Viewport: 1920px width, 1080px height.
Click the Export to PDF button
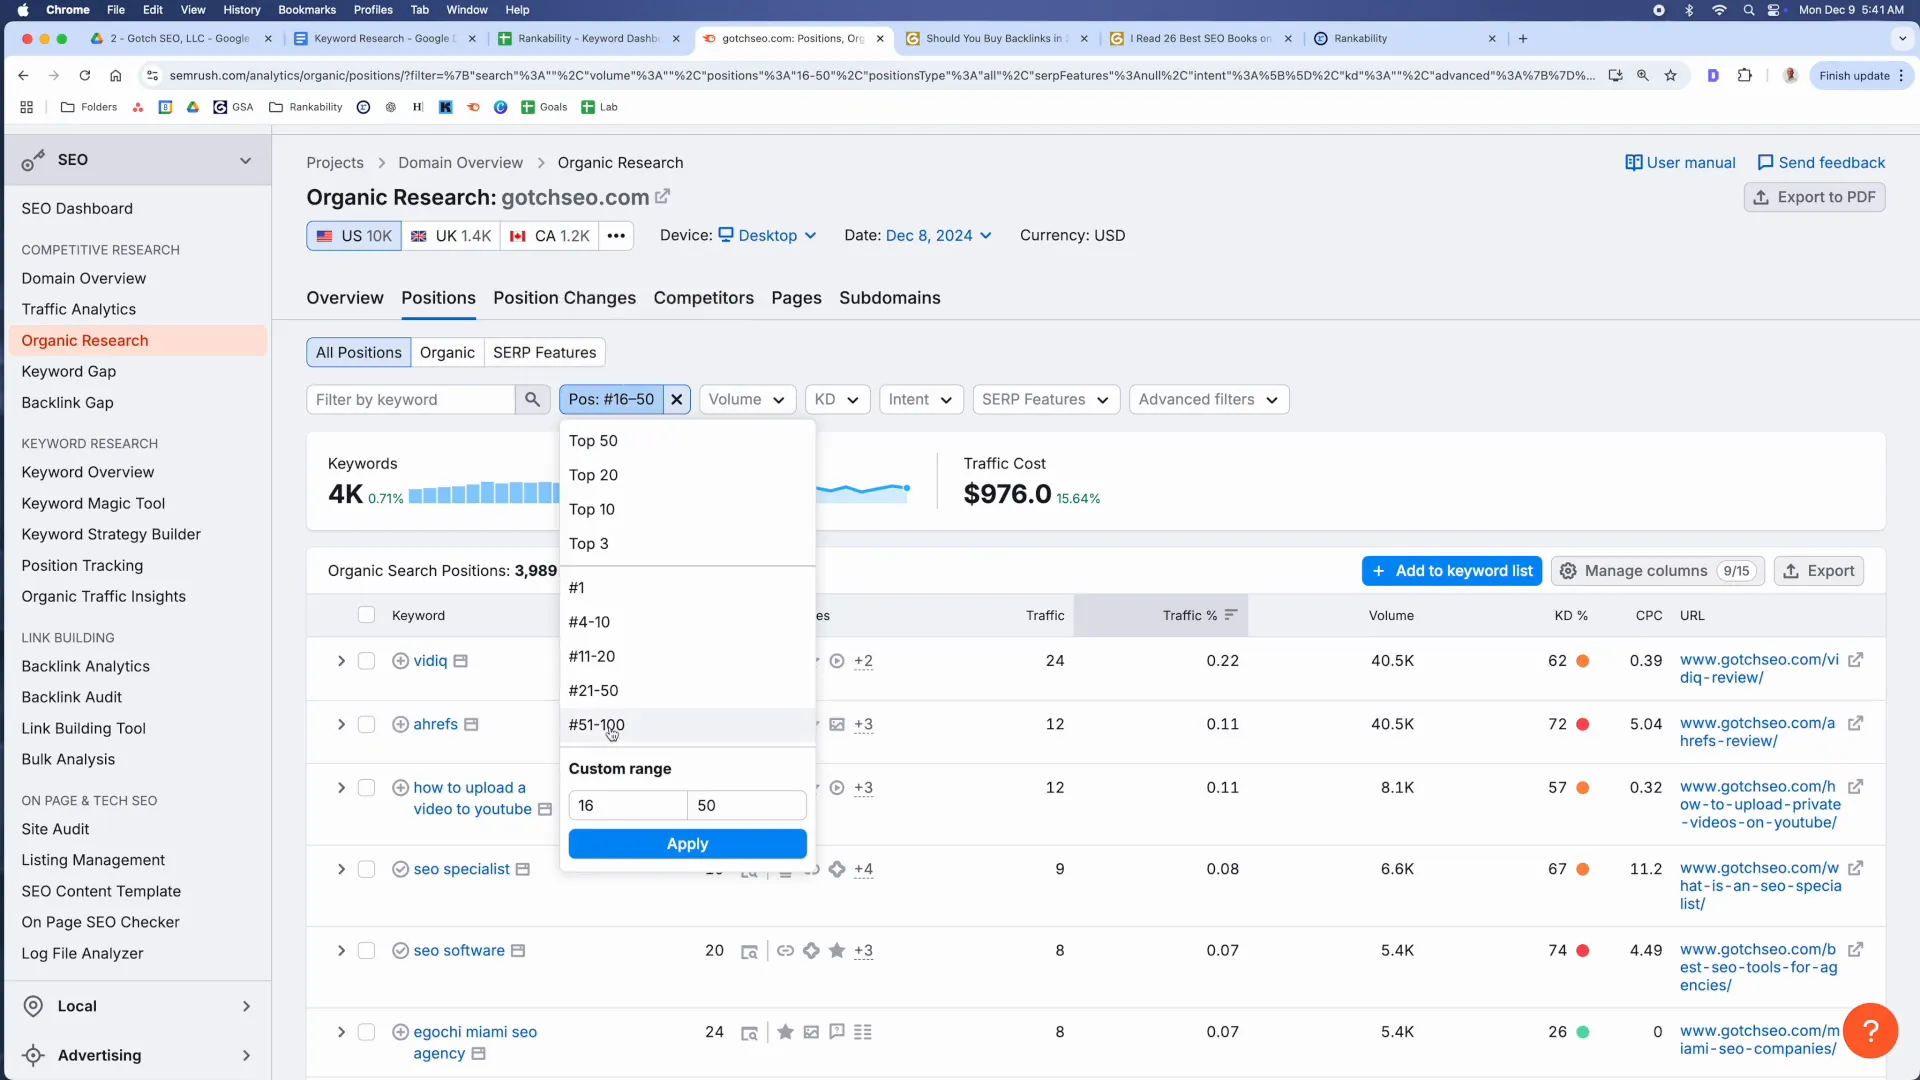pos(1814,197)
